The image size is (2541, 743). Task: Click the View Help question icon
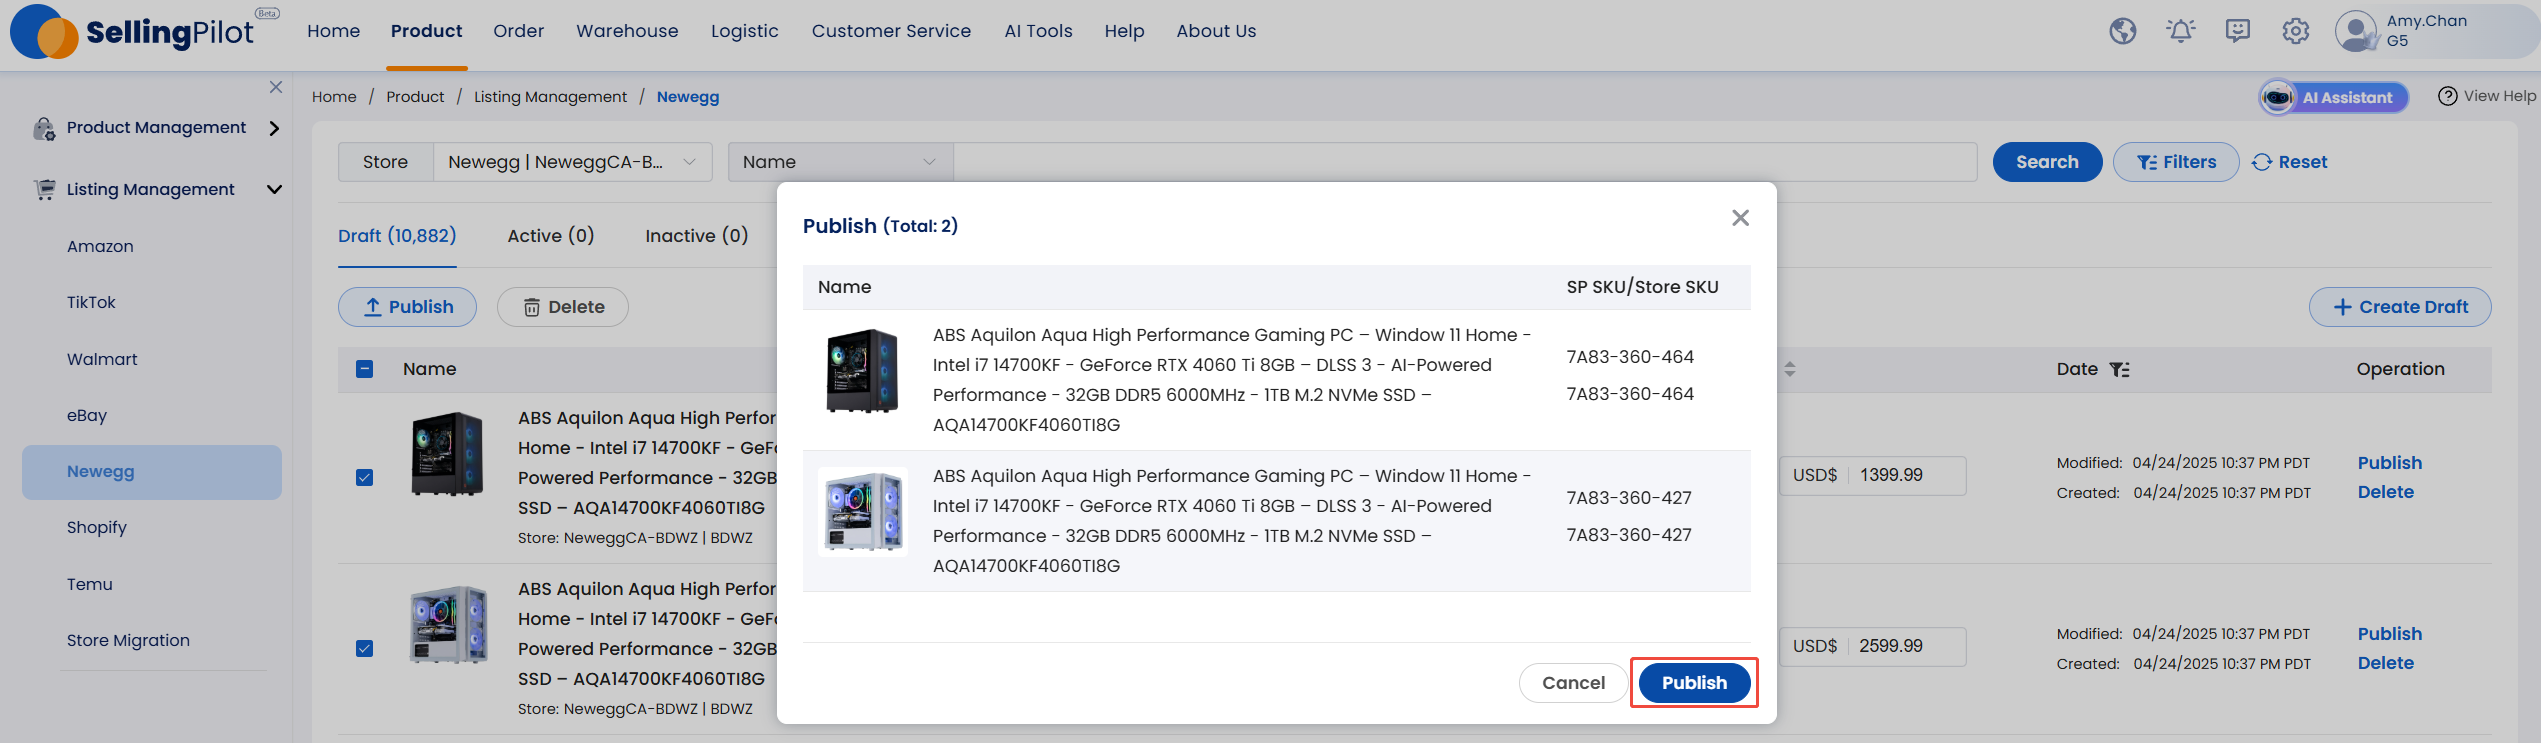[2447, 96]
